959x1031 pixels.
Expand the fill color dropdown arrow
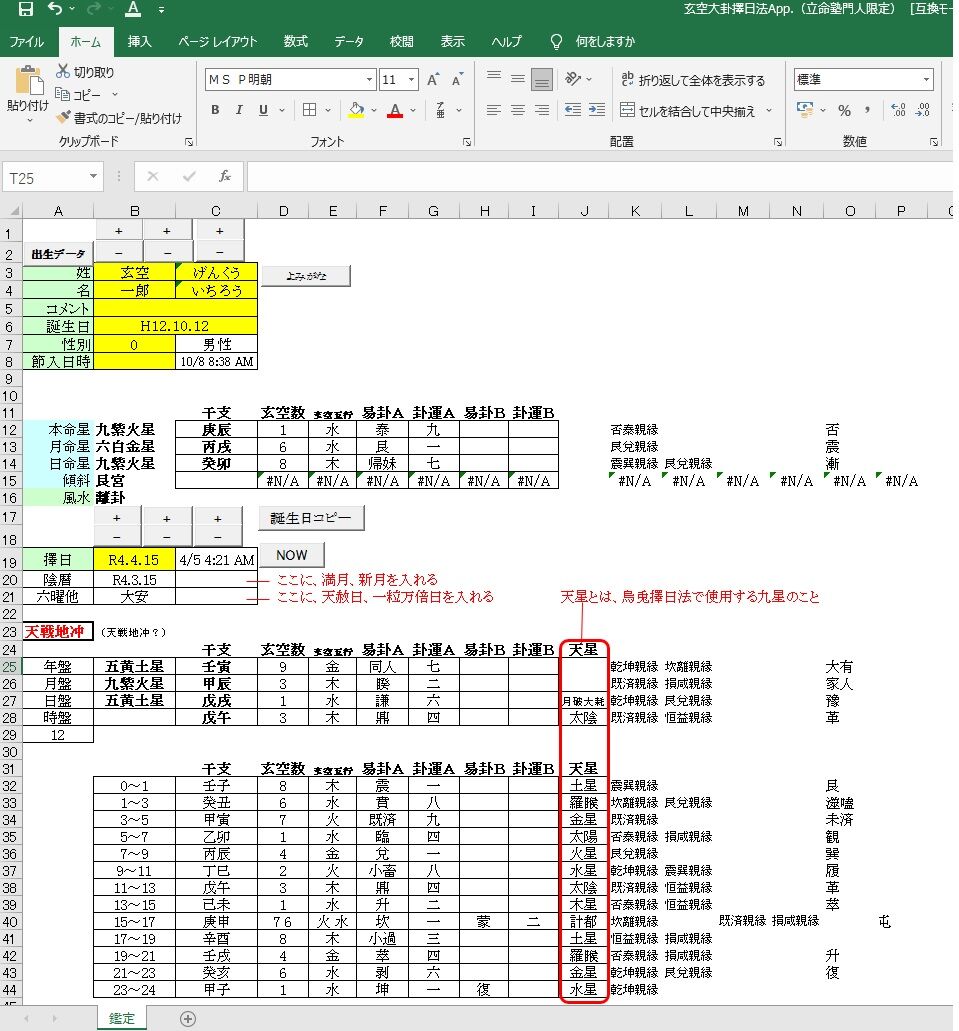tap(374, 110)
